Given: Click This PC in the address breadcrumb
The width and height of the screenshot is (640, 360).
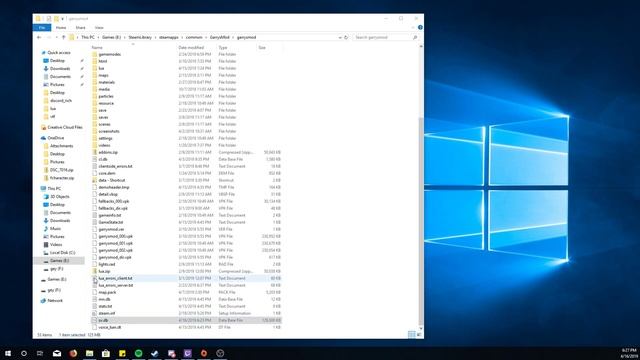Looking at the screenshot, I should tap(88, 37).
